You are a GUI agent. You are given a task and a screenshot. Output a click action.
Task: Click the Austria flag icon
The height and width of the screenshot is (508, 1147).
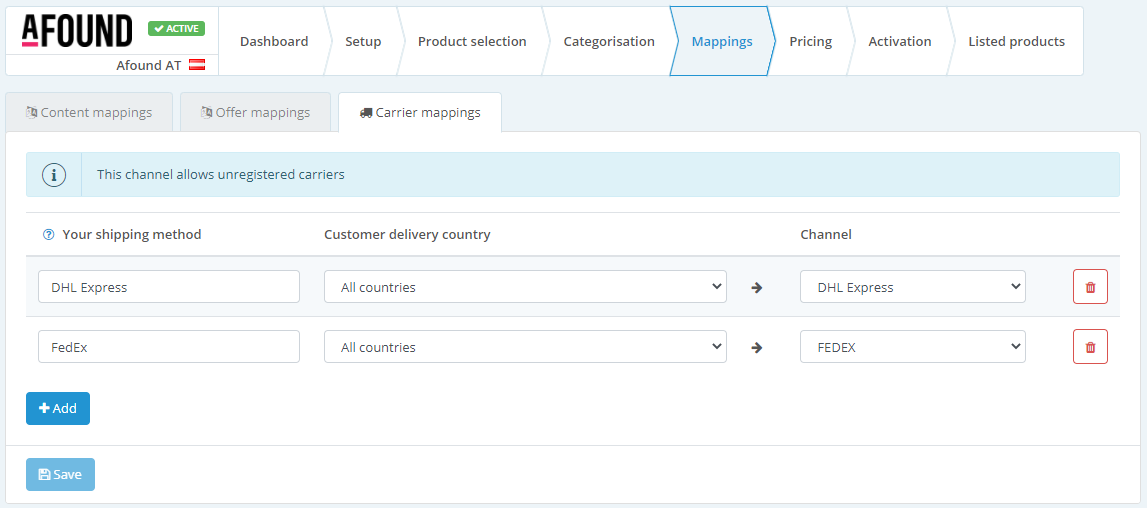197,64
